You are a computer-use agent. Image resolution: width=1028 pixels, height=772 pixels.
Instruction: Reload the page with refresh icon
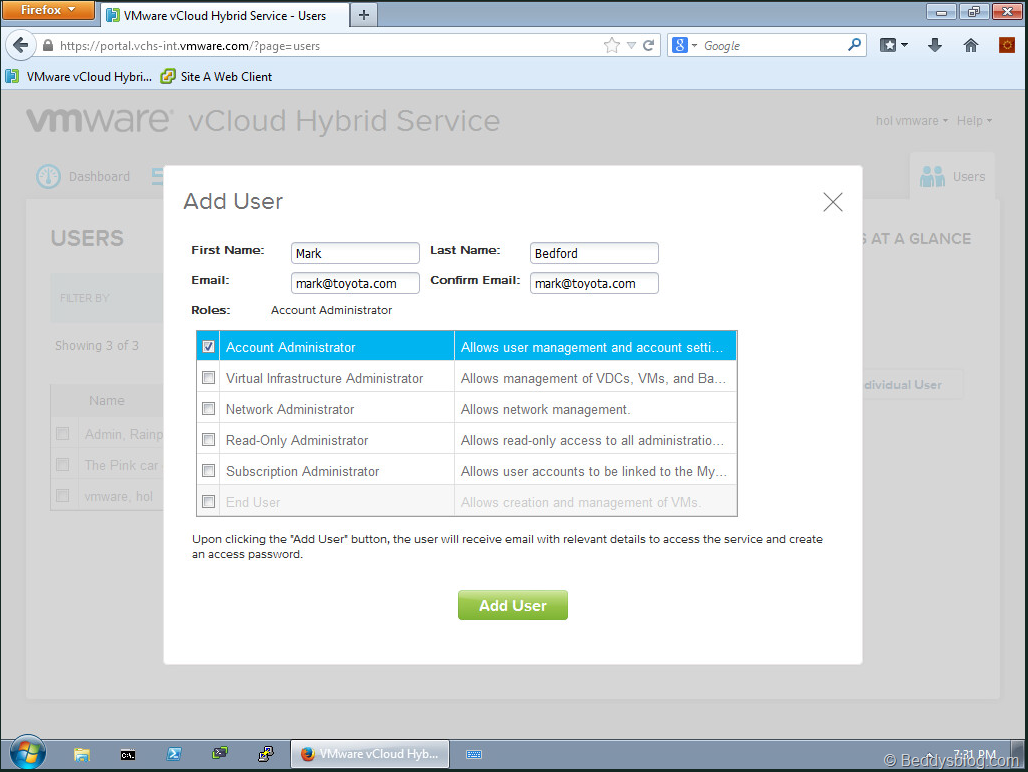pyautogui.click(x=648, y=45)
